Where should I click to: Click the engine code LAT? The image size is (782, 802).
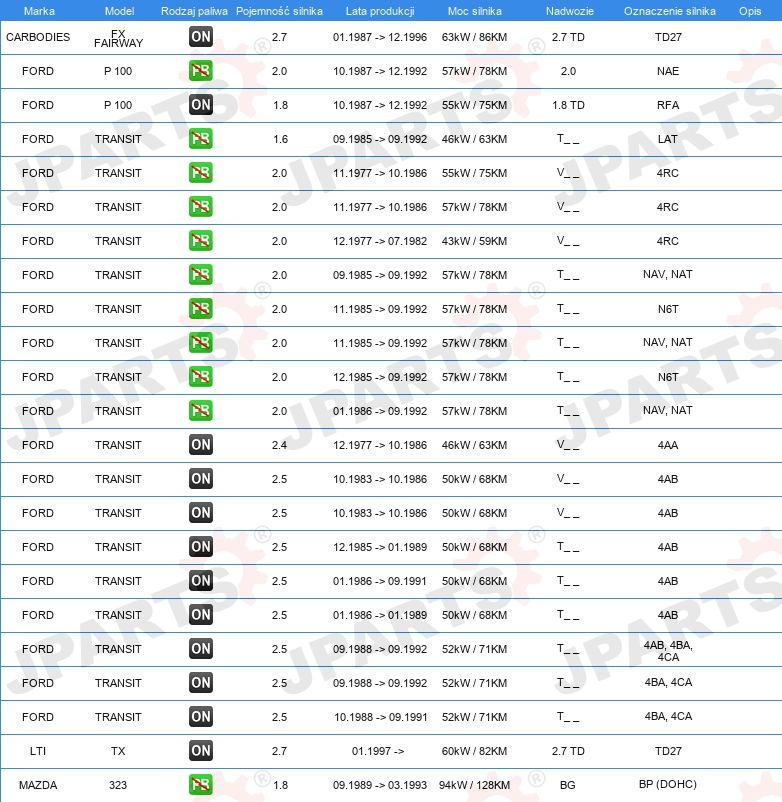click(668, 139)
